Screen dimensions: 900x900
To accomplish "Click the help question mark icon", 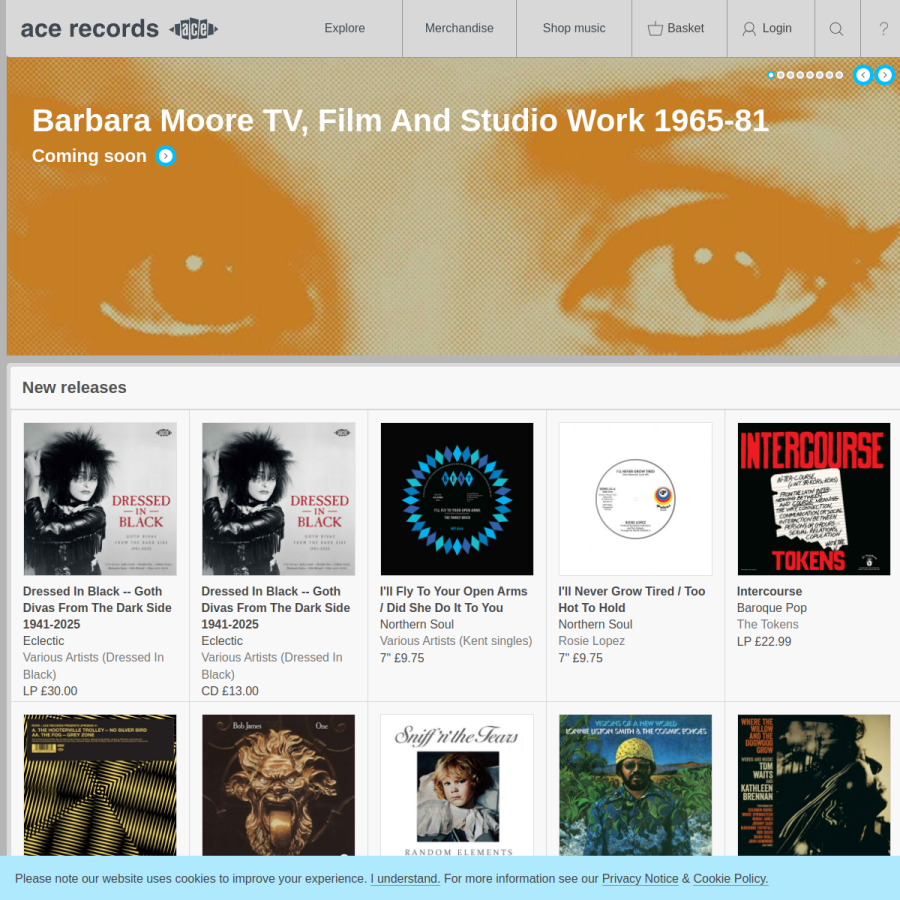I will click(x=884, y=29).
